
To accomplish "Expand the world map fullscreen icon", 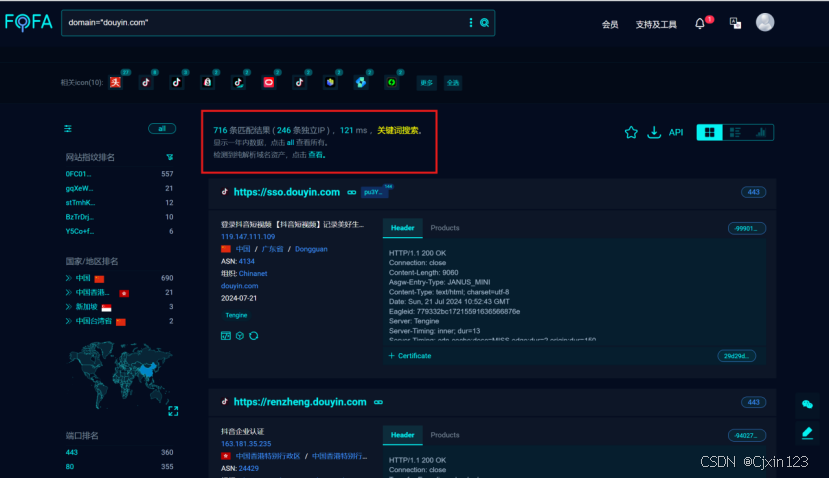I will click(173, 411).
